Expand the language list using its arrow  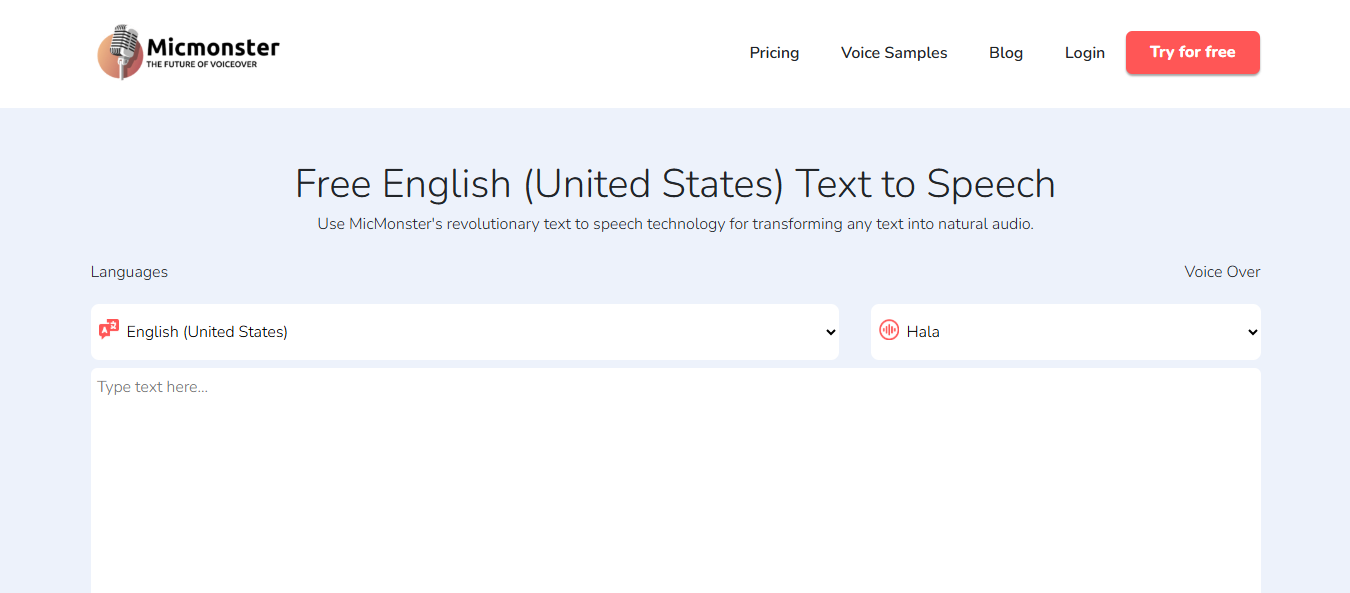(x=830, y=332)
